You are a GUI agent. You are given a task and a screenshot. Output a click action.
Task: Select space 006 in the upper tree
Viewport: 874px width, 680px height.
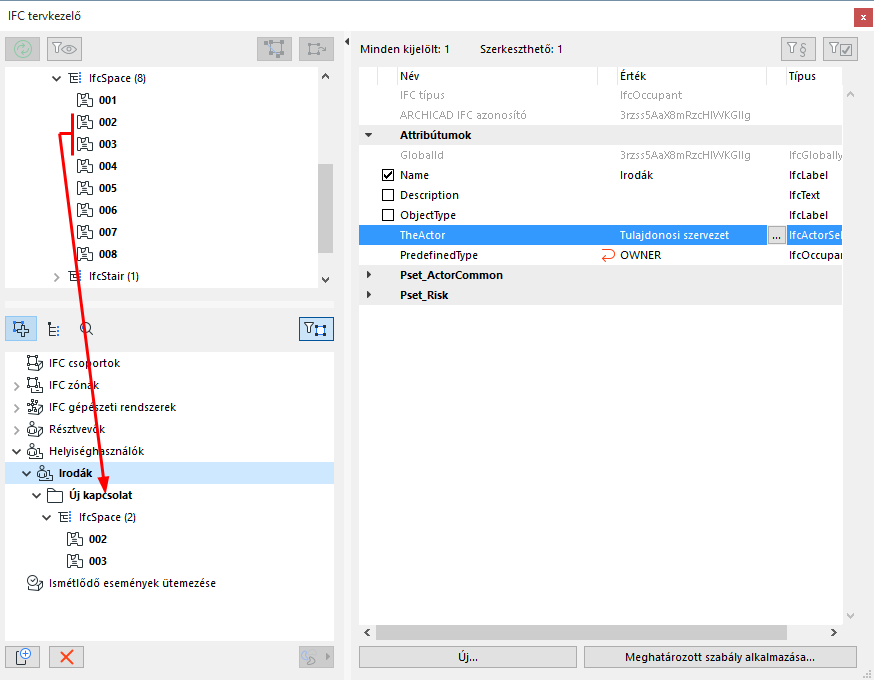(x=108, y=210)
